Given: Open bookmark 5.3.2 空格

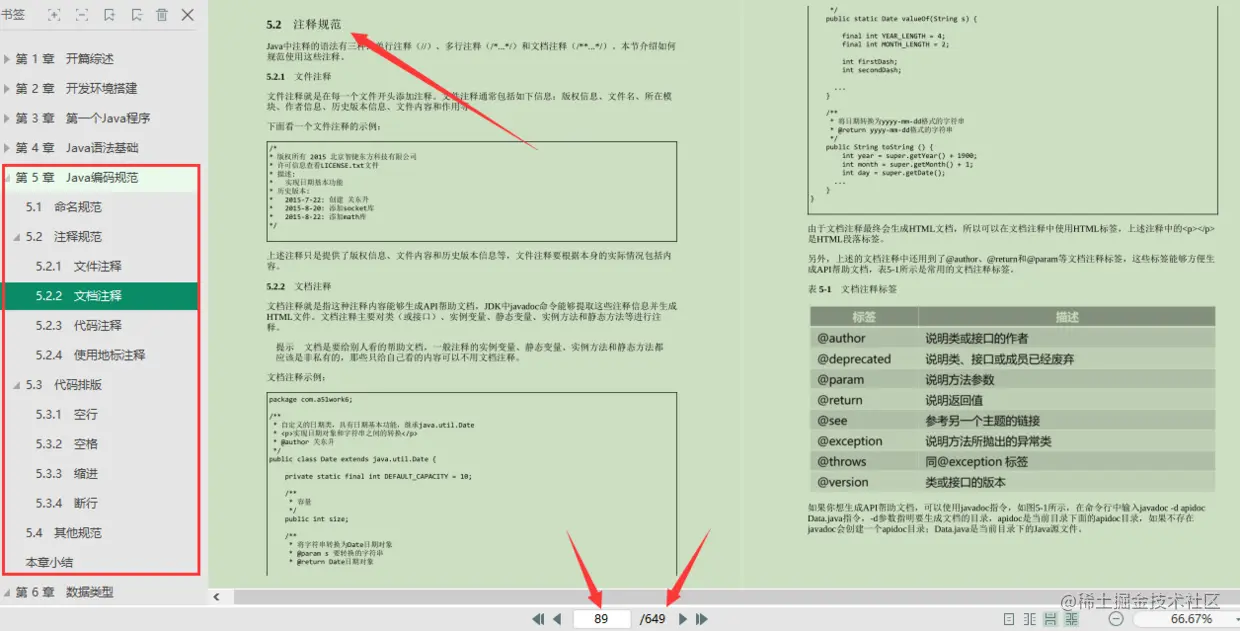Looking at the screenshot, I should click(x=67, y=444).
